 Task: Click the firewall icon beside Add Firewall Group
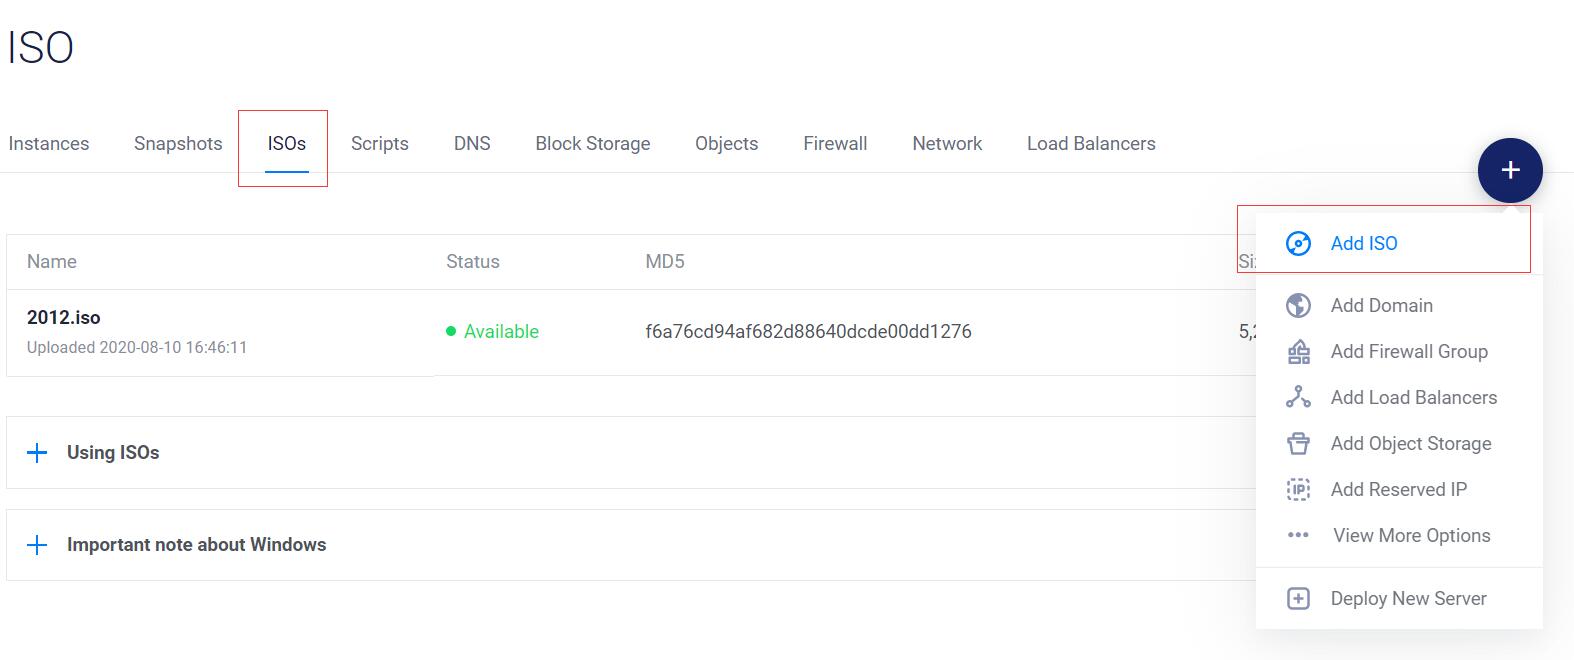tap(1298, 352)
